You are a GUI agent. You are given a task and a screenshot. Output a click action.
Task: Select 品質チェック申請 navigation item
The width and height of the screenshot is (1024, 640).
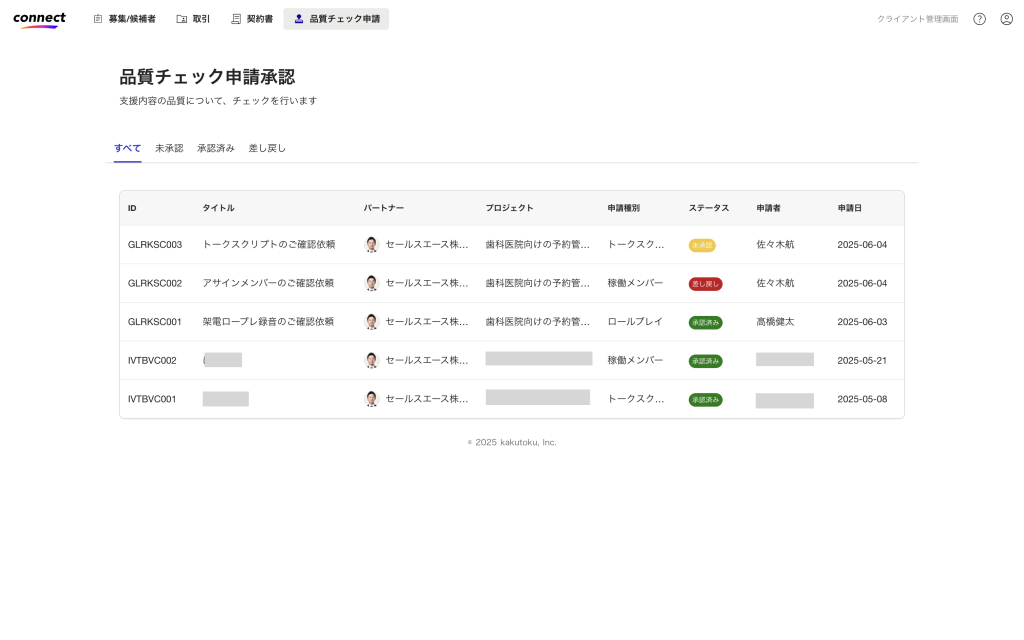(336, 19)
